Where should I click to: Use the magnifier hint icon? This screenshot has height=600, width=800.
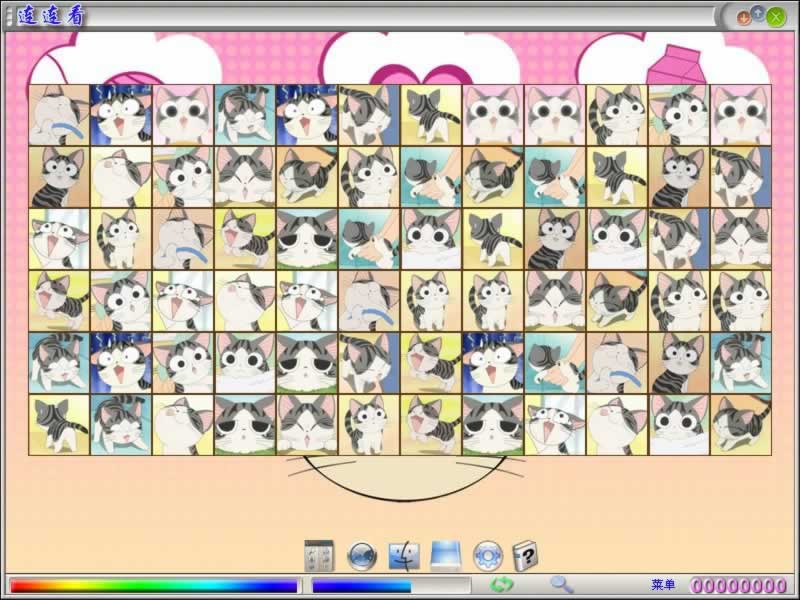coord(561,585)
